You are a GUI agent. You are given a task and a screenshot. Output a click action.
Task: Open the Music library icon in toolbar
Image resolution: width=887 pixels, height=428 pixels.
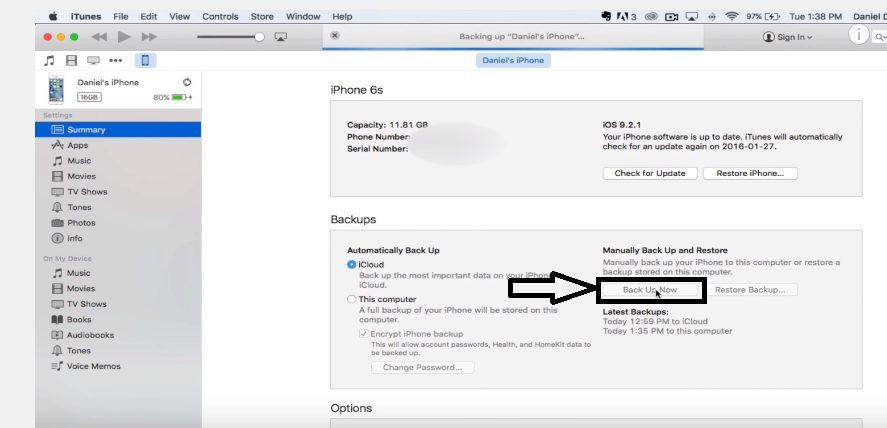[x=50, y=60]
